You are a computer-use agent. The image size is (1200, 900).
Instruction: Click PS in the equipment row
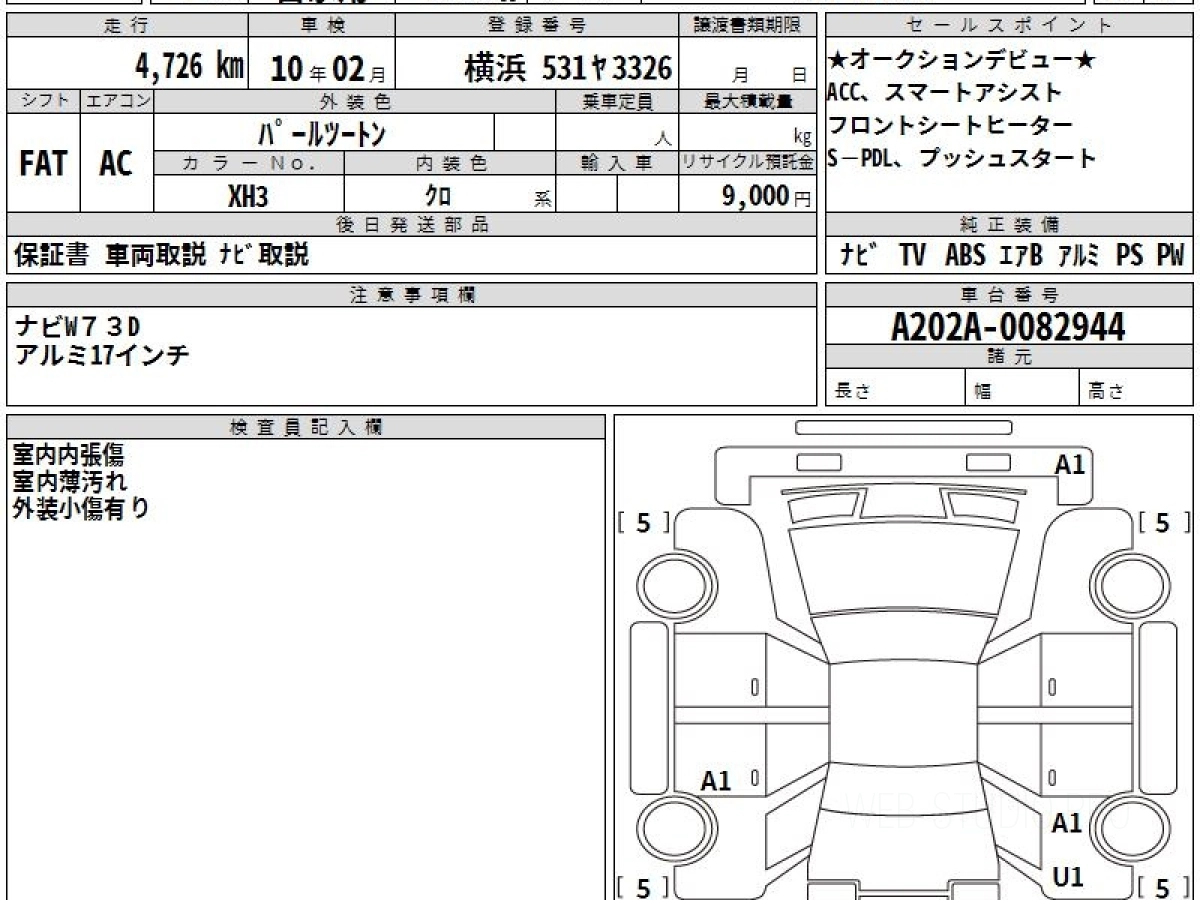[1129, 255]
